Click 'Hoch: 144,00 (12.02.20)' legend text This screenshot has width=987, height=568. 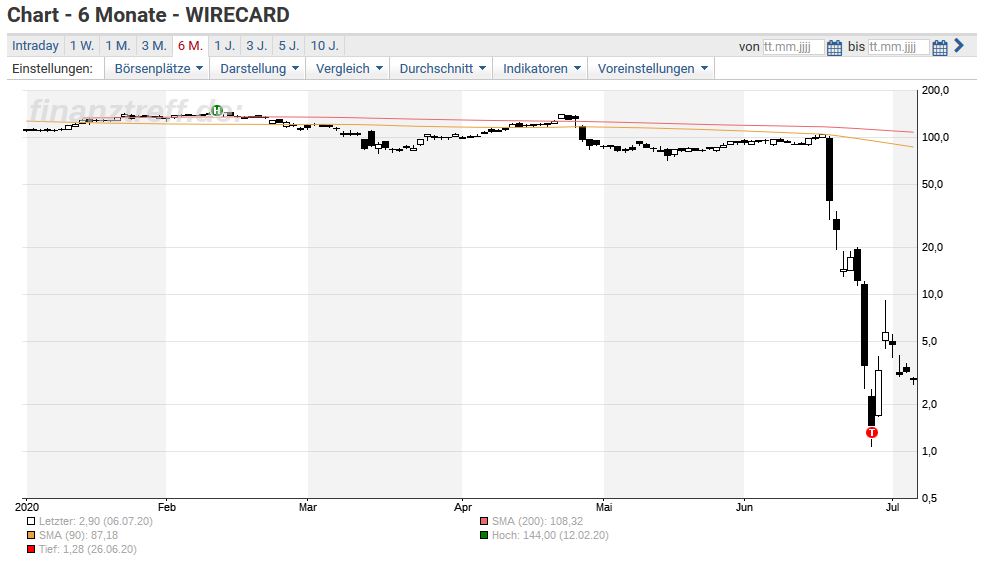click(x=550, y=535)
